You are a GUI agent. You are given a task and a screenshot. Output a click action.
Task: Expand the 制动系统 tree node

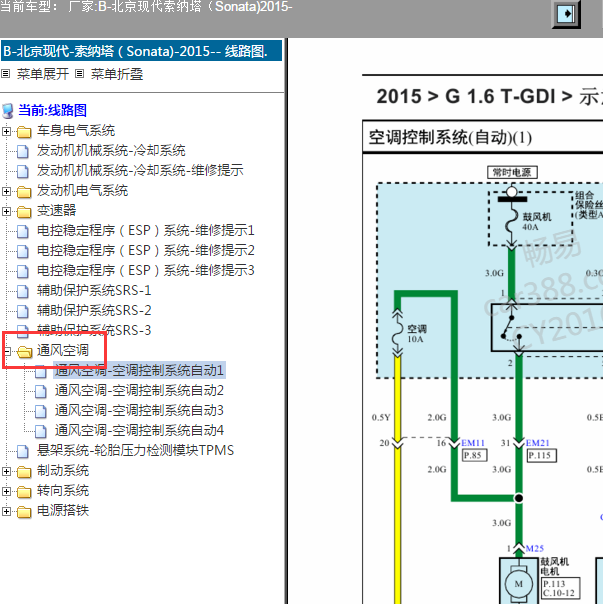click(6, 471)
